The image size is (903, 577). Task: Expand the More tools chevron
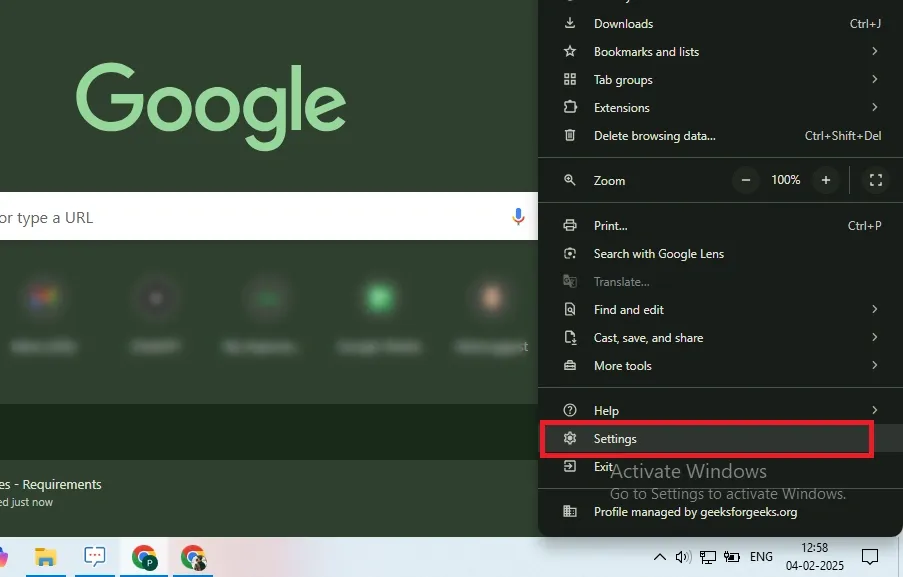click(x=874, y=365)
